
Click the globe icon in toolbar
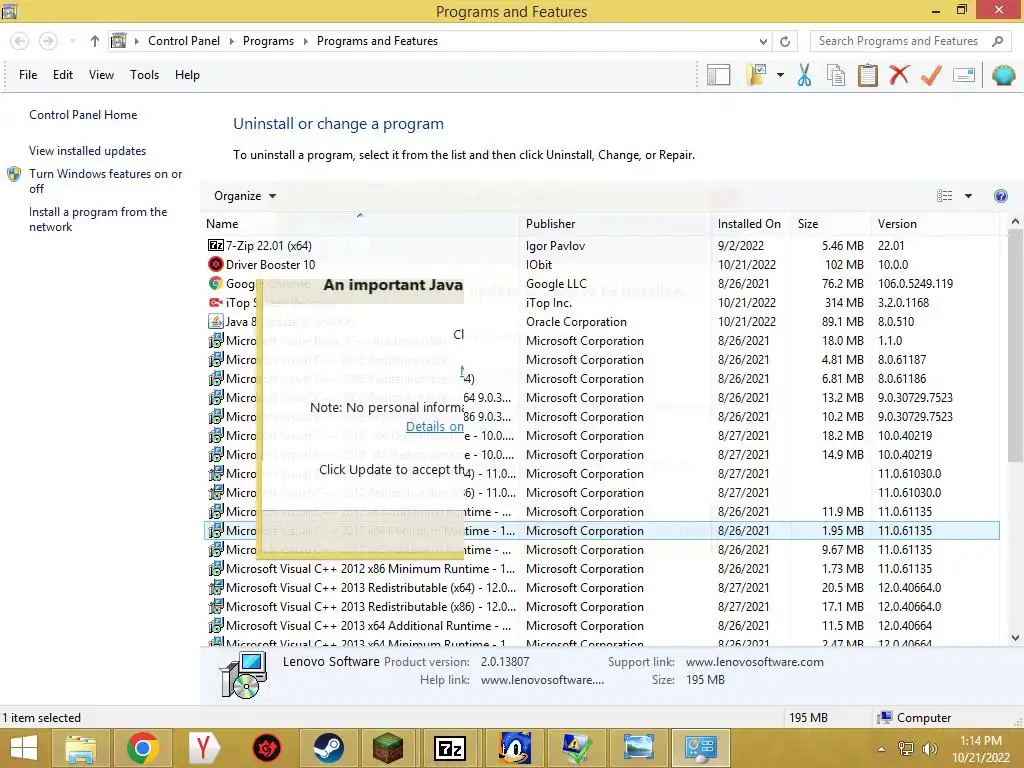1004,75
